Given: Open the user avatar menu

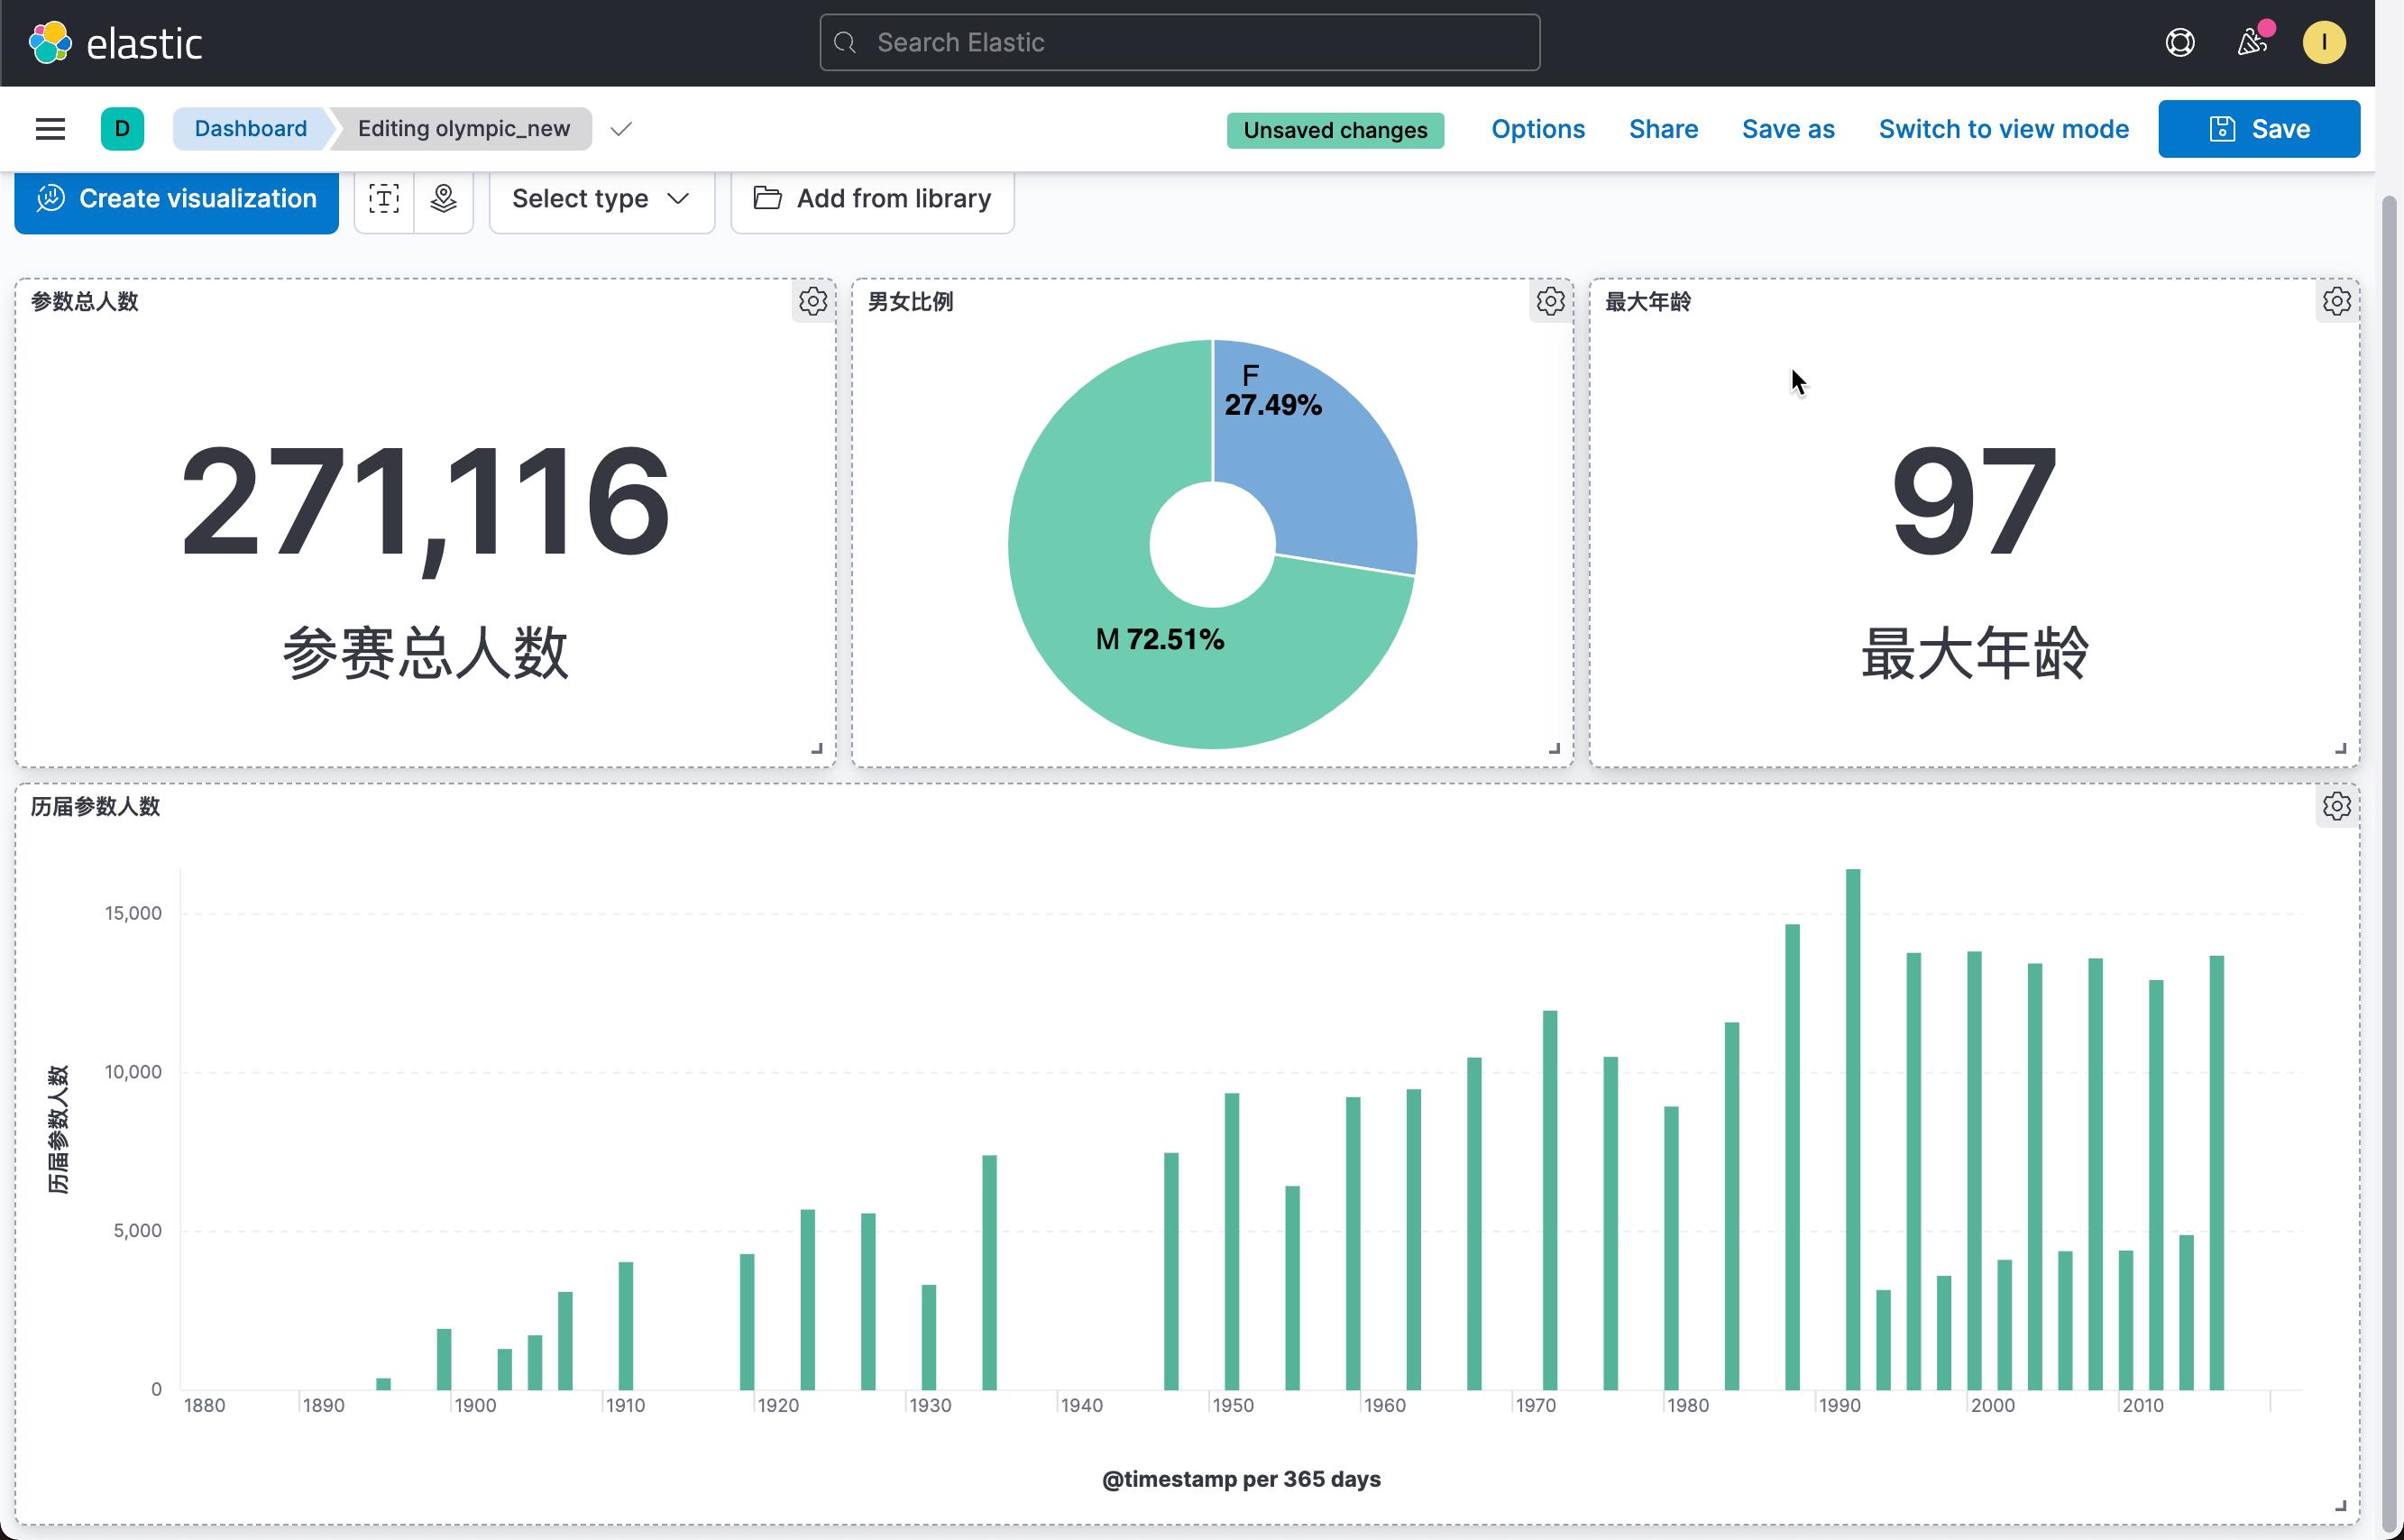Looking at the screenshot, I should [x=2323, y=42].
